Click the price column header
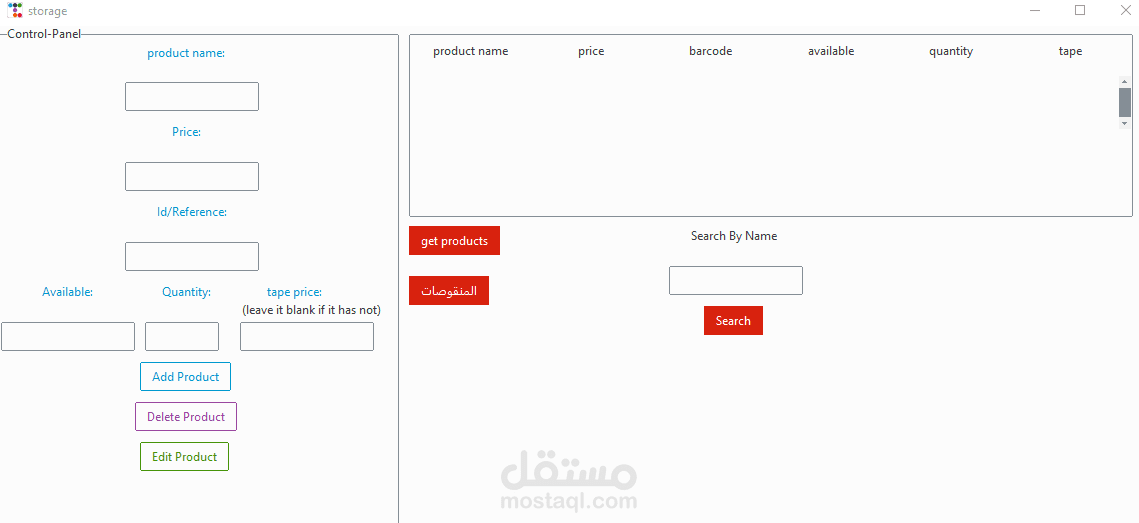The image size is (1139, 523). pos(591,51)
